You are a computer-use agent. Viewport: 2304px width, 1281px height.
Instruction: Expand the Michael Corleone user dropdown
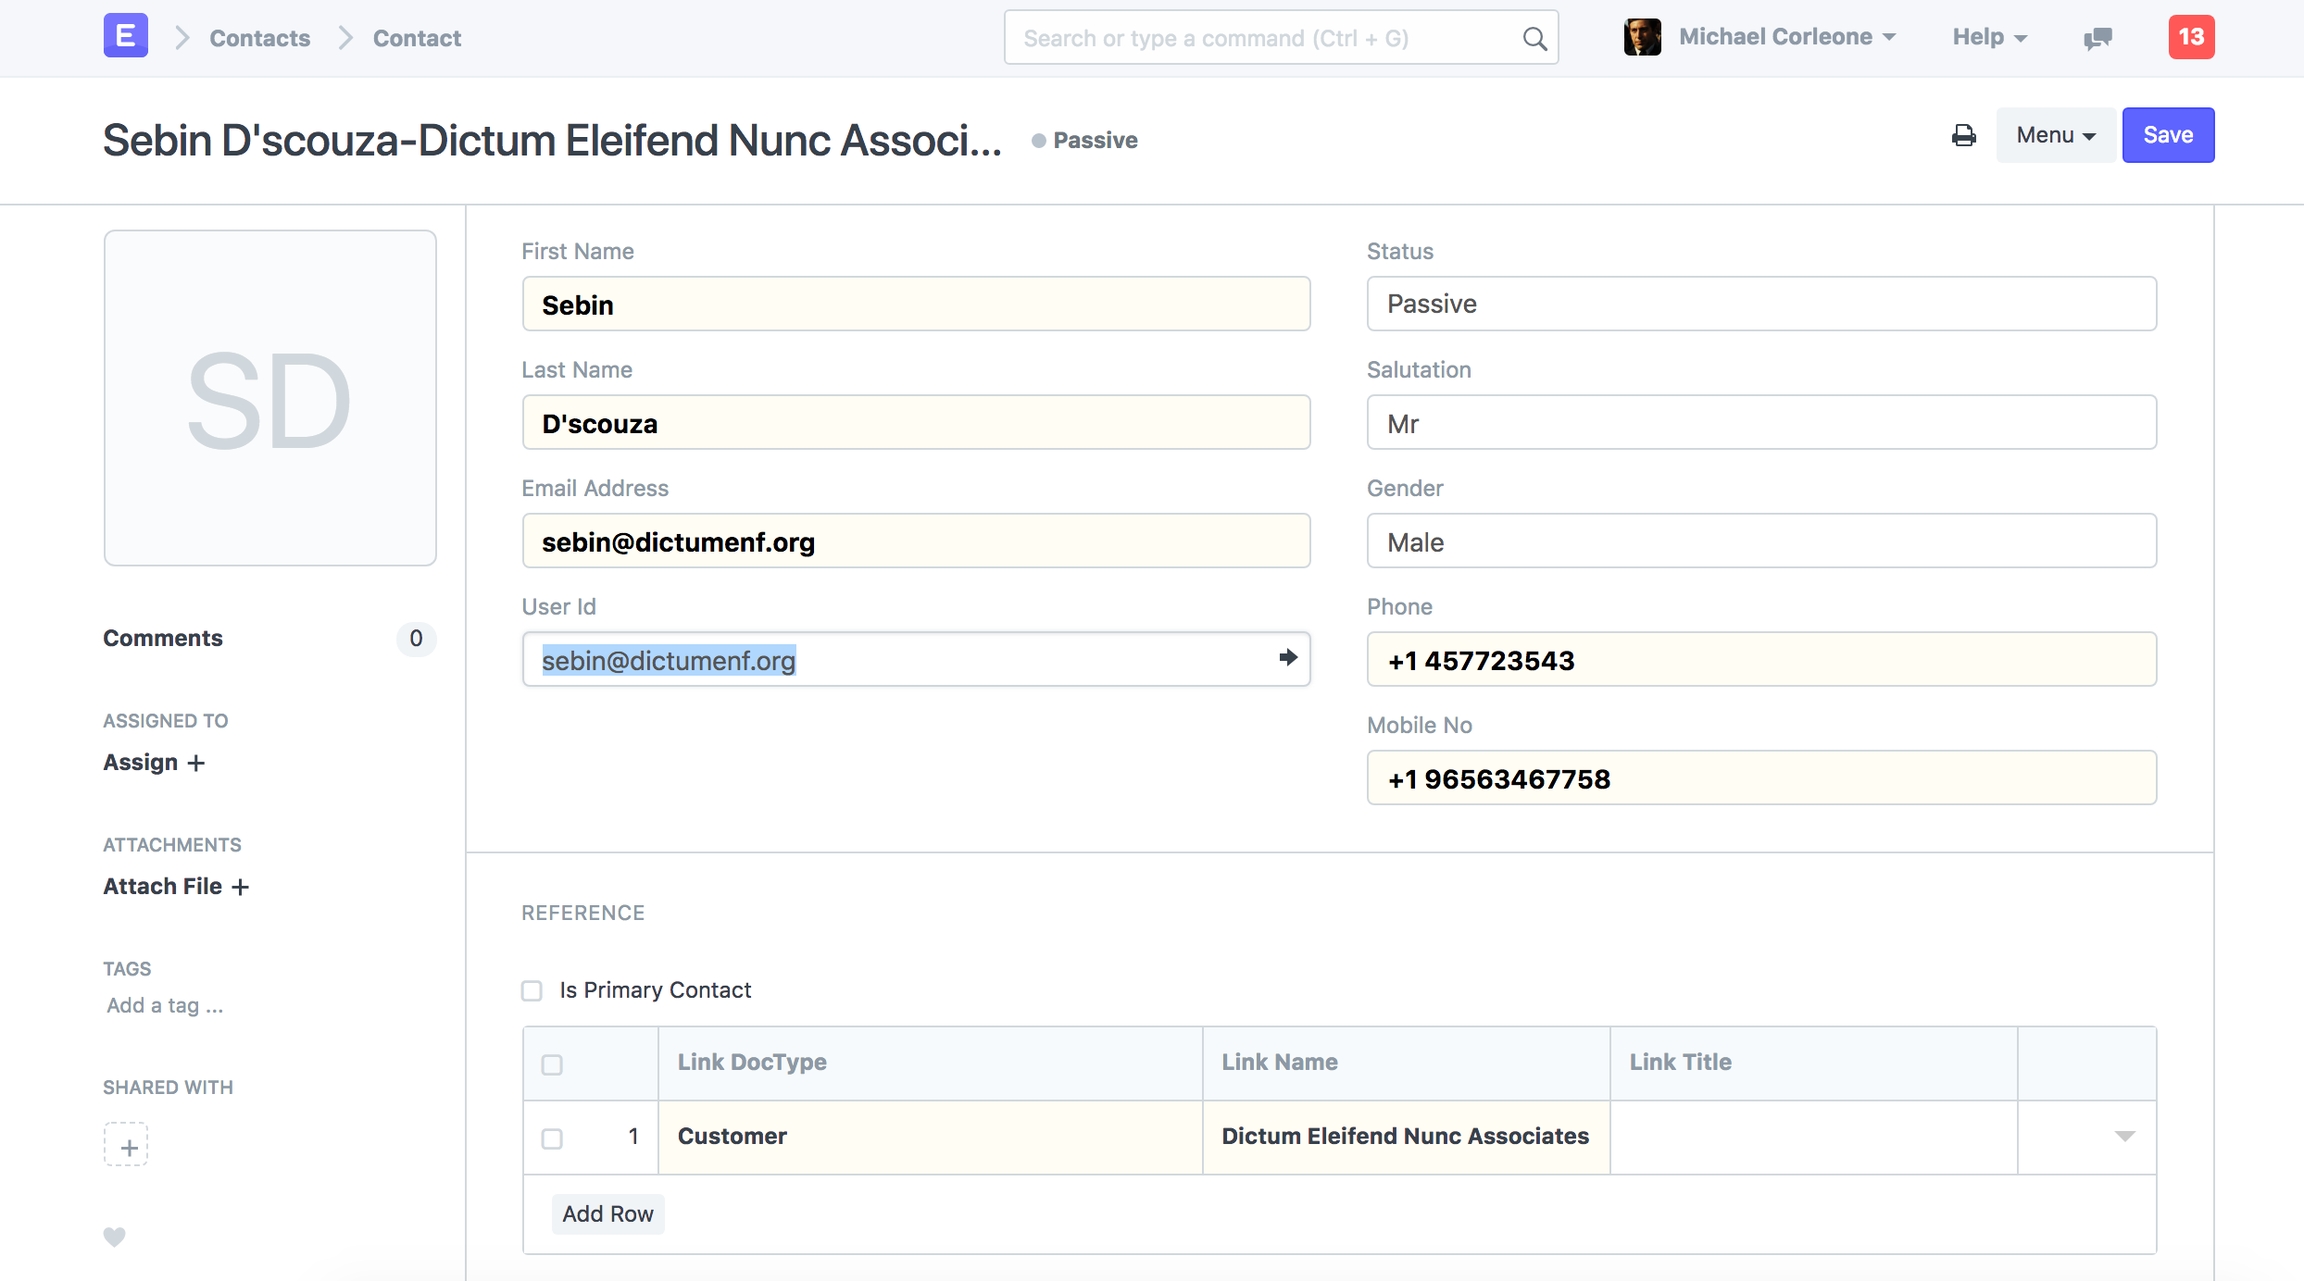[1786, 37]
